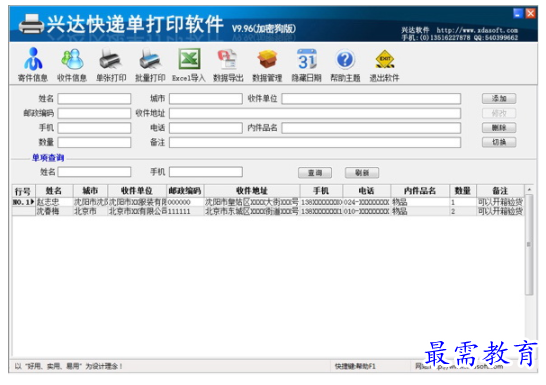Click the table scrollbar up arrow
This screenshot has width=546, height=385.
(x=529, y=189)
